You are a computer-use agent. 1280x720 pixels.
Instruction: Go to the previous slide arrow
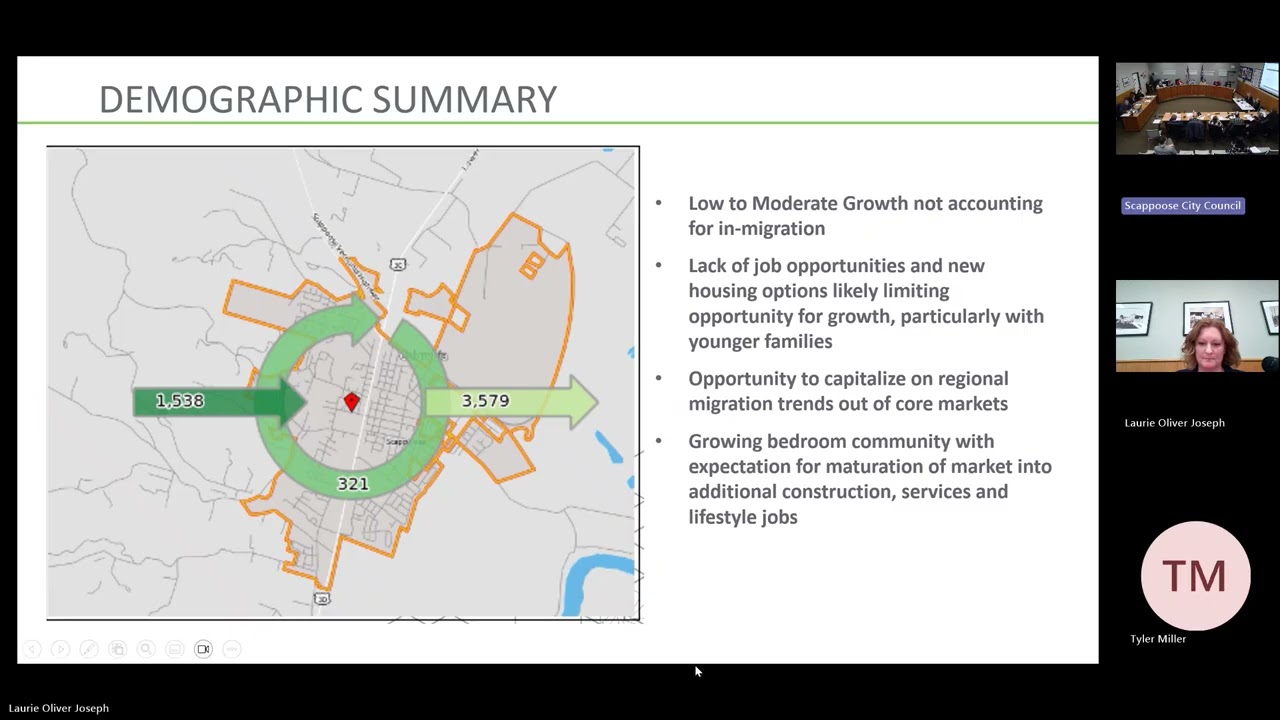tap(32, 649)
